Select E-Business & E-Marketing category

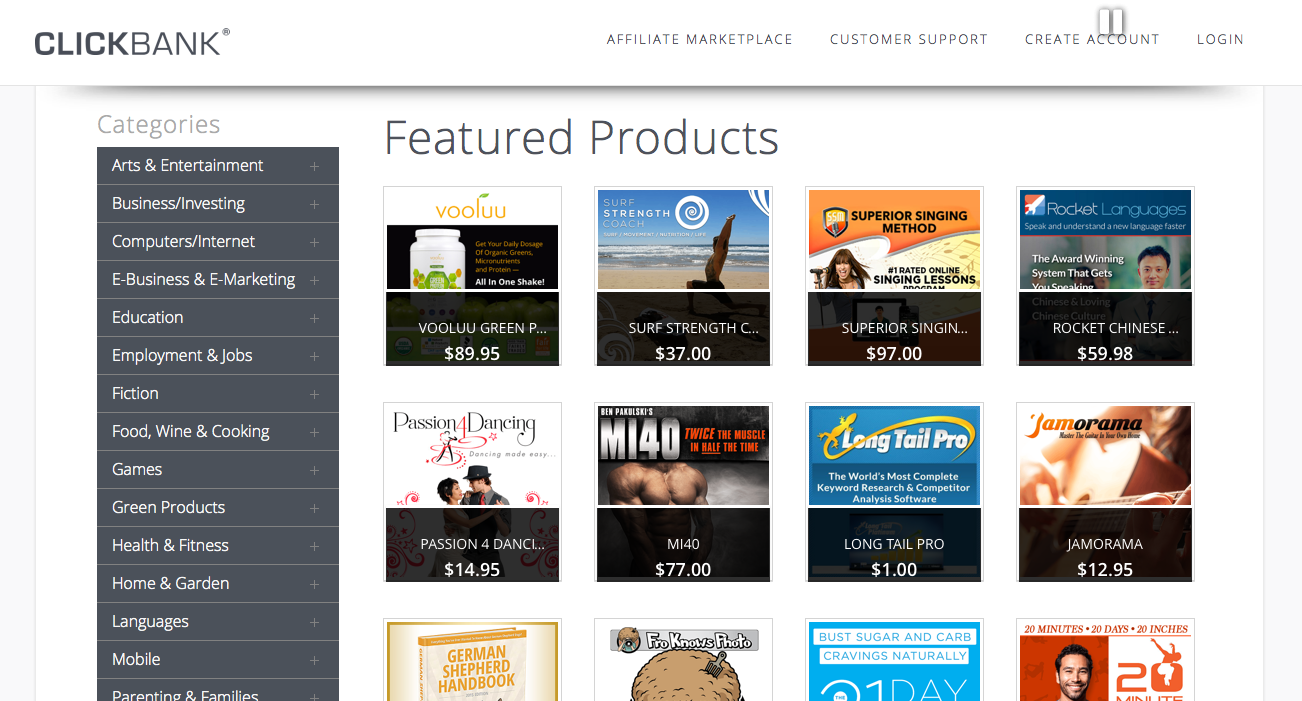[x=218, y=280]
